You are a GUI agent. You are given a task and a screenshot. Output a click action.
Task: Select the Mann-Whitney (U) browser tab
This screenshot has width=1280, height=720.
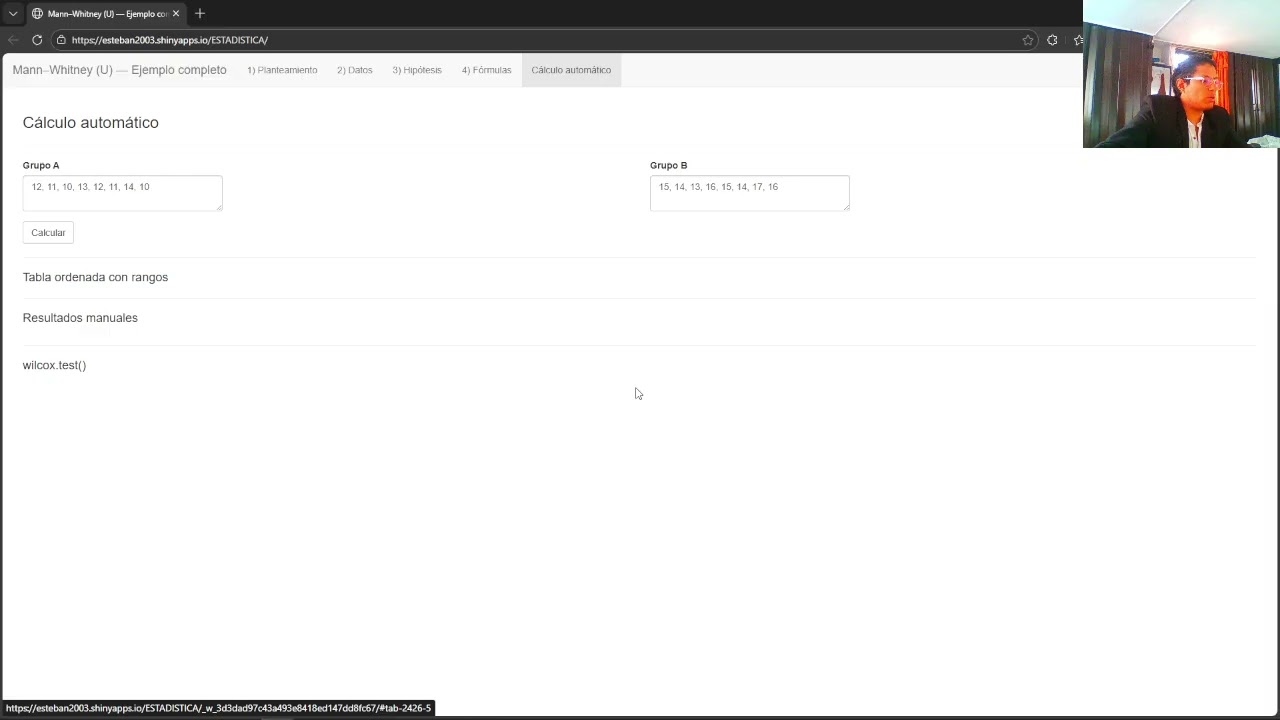tap(105, 14)
